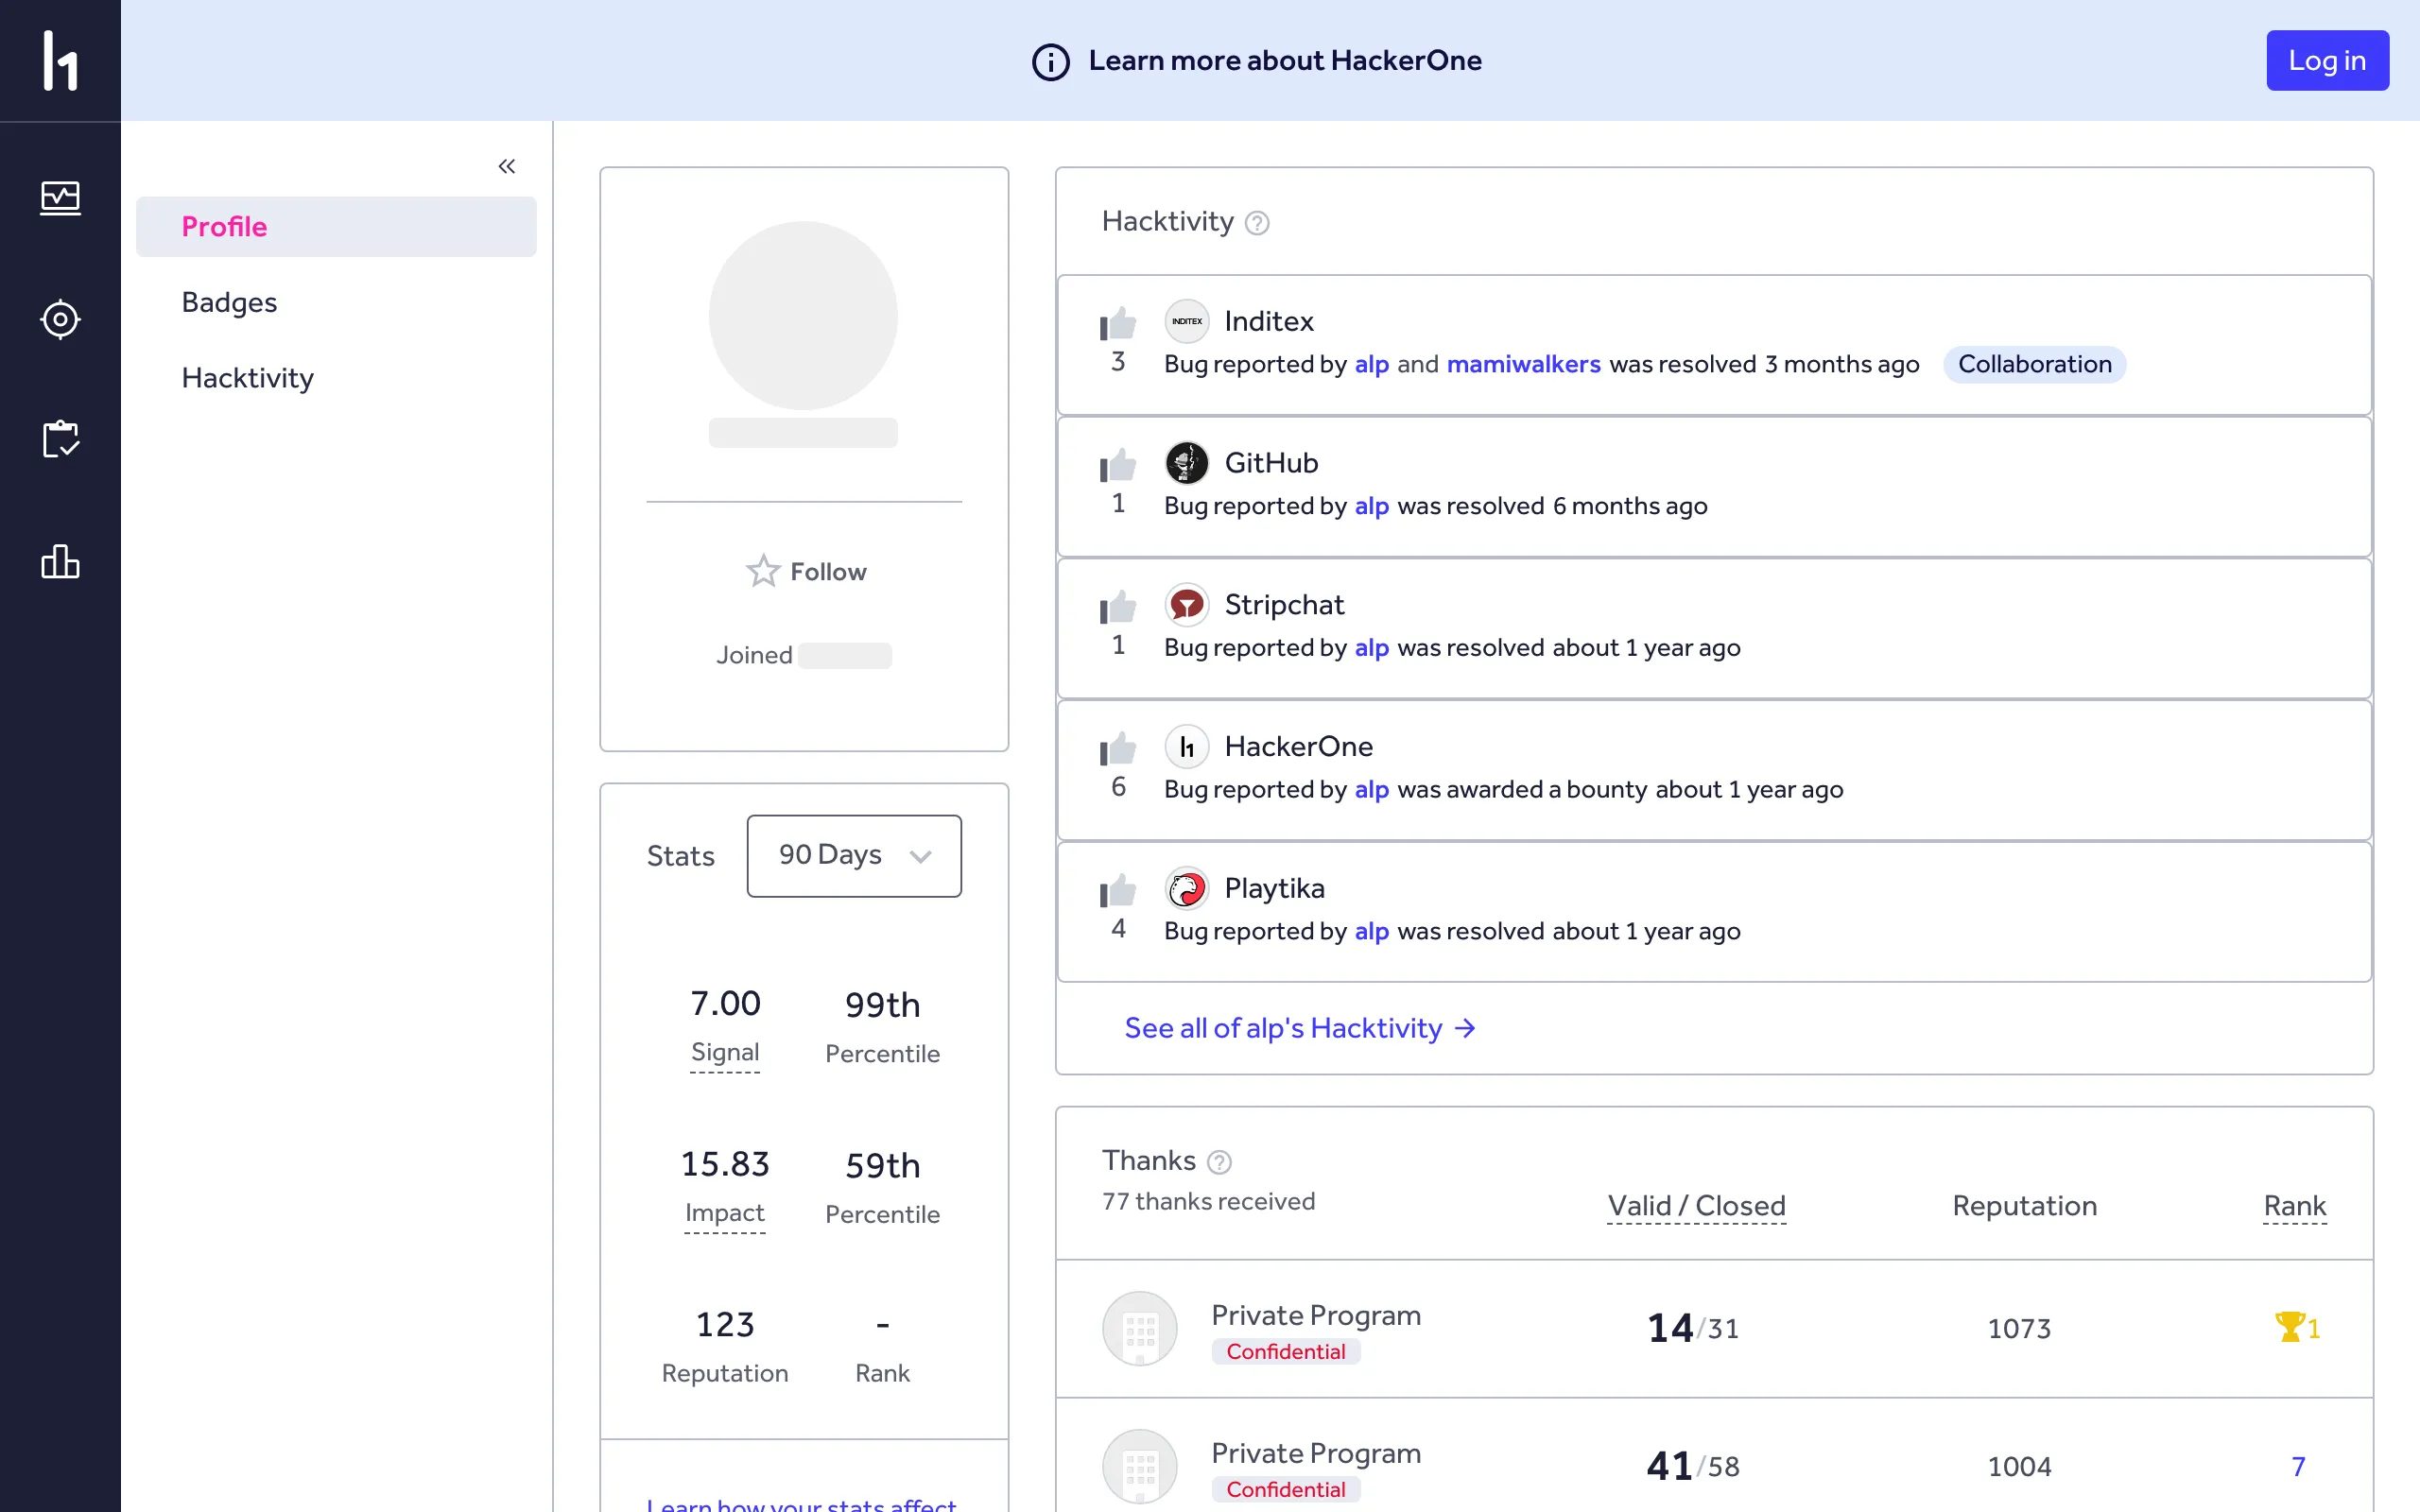This screenshot has height=1512, width=2420.
Task: Open Learn more about HackerOne link
Action: coord(1285,61)
